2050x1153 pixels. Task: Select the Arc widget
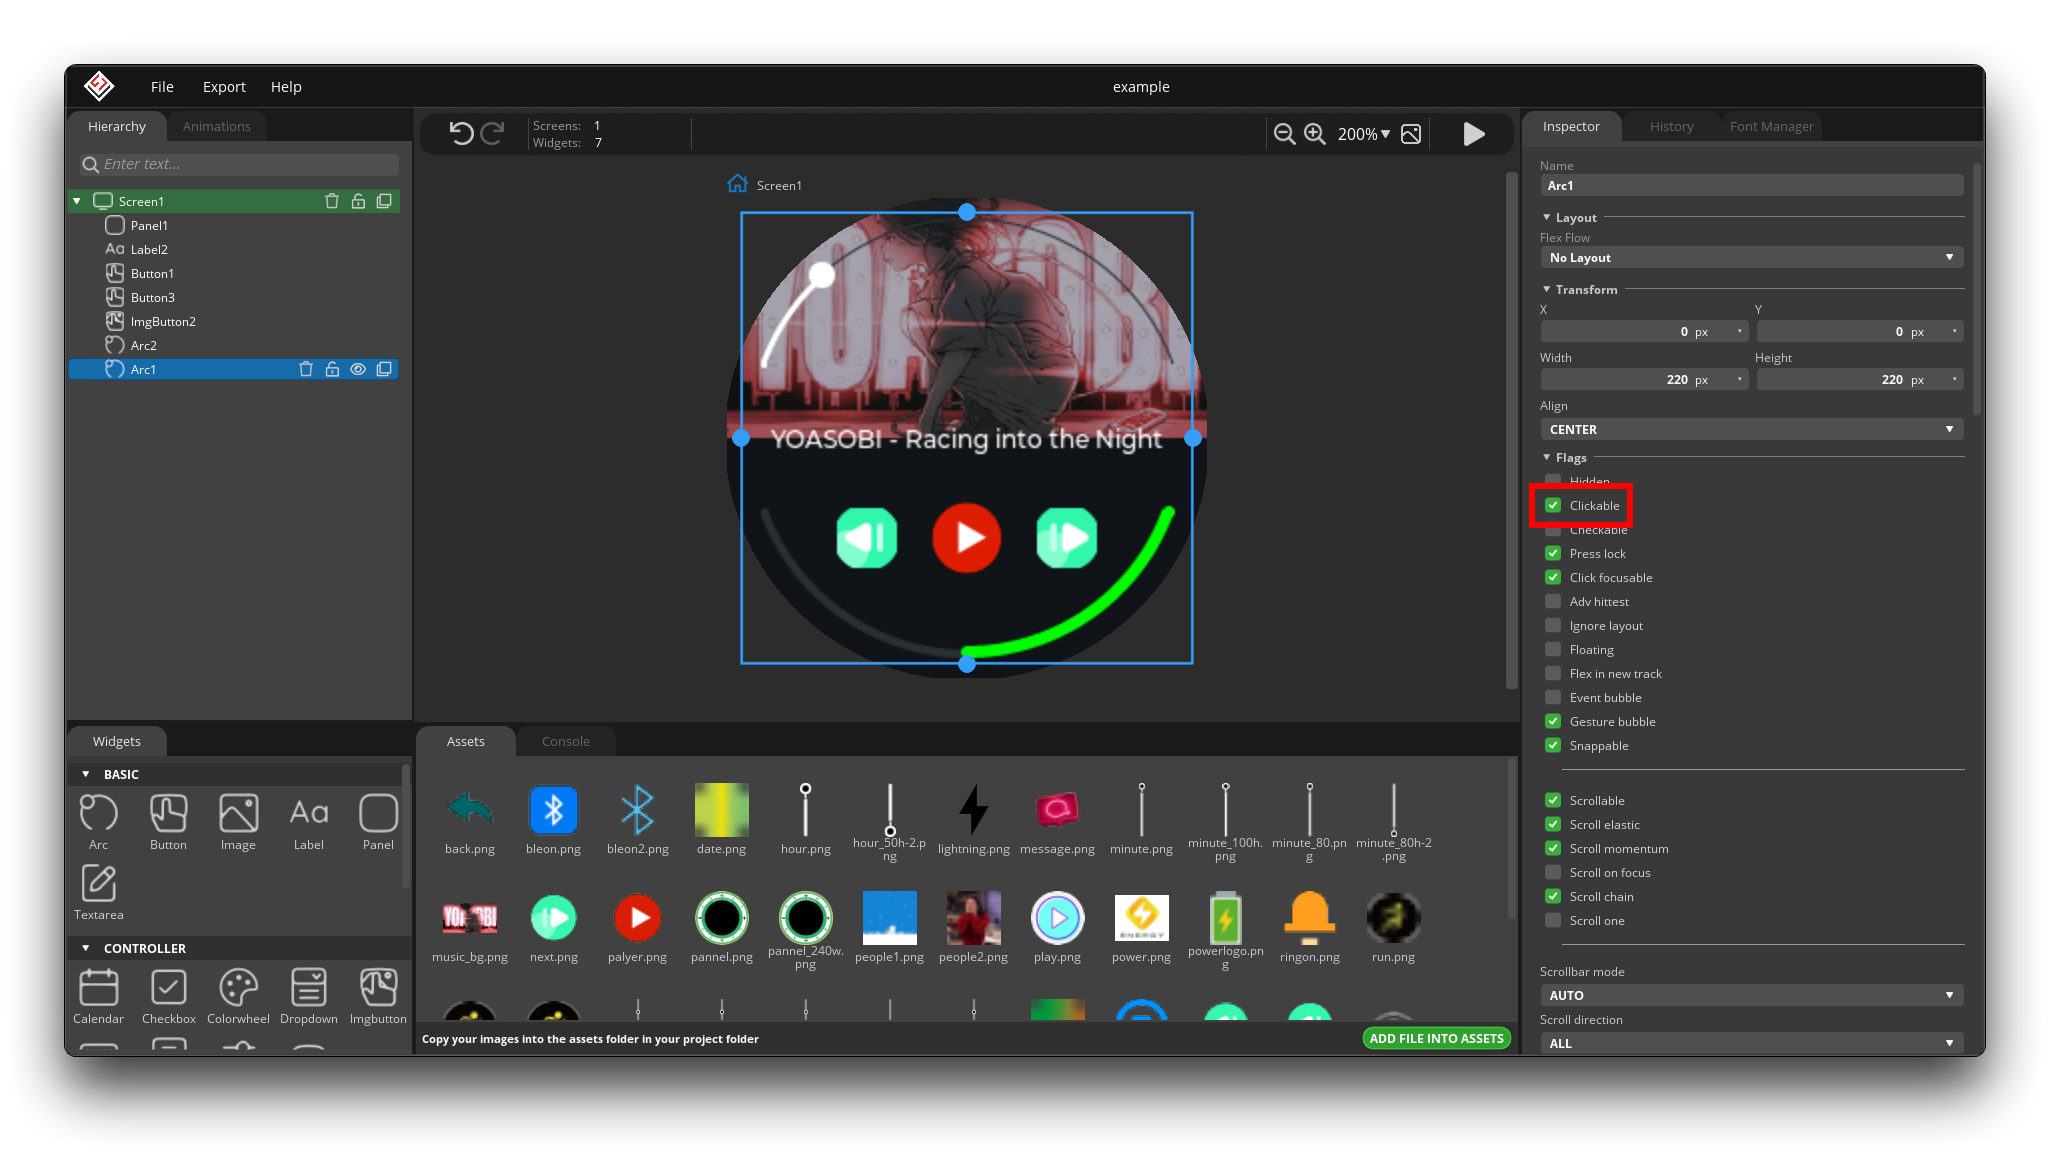(98, 822)
